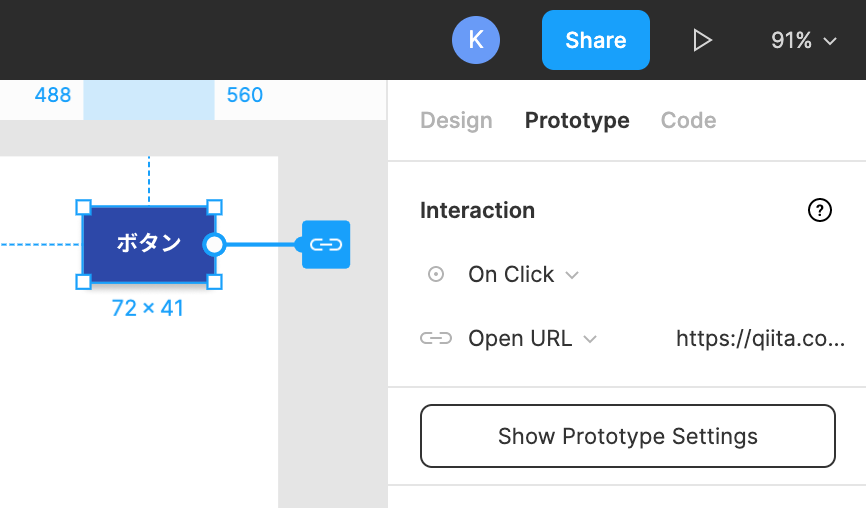
Task: Select the circular prototype connection node
Action: (214, 245)
